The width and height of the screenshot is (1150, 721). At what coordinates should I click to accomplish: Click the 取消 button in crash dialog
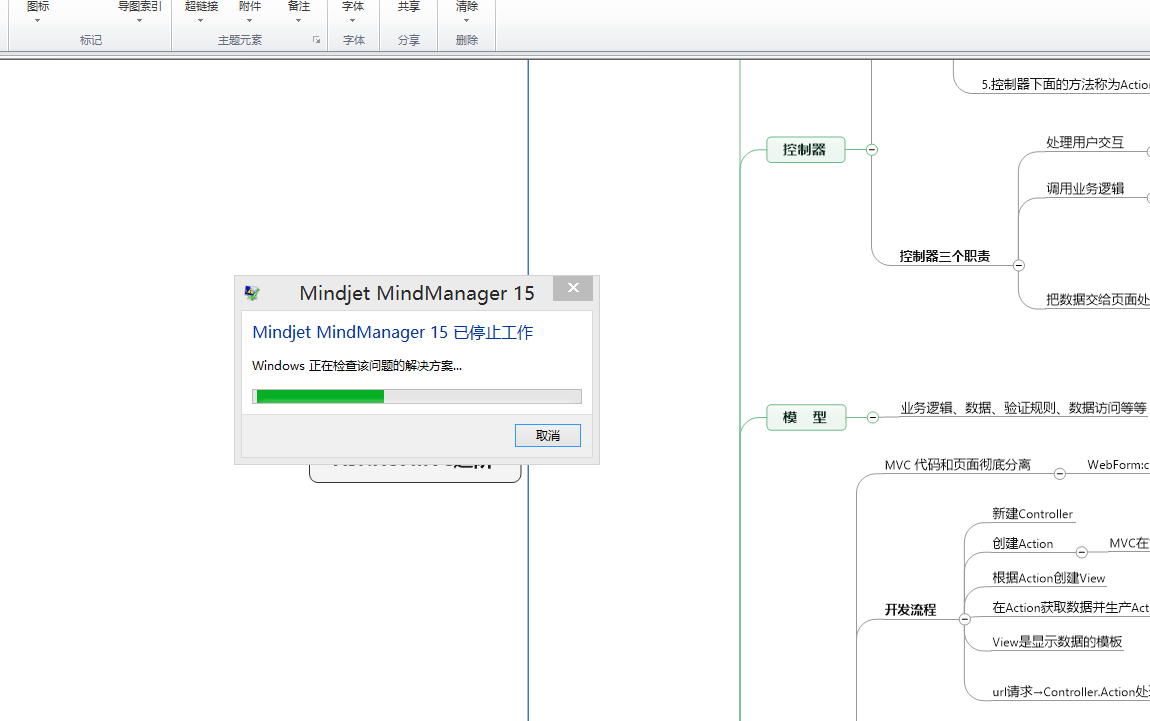click(548, 435)
